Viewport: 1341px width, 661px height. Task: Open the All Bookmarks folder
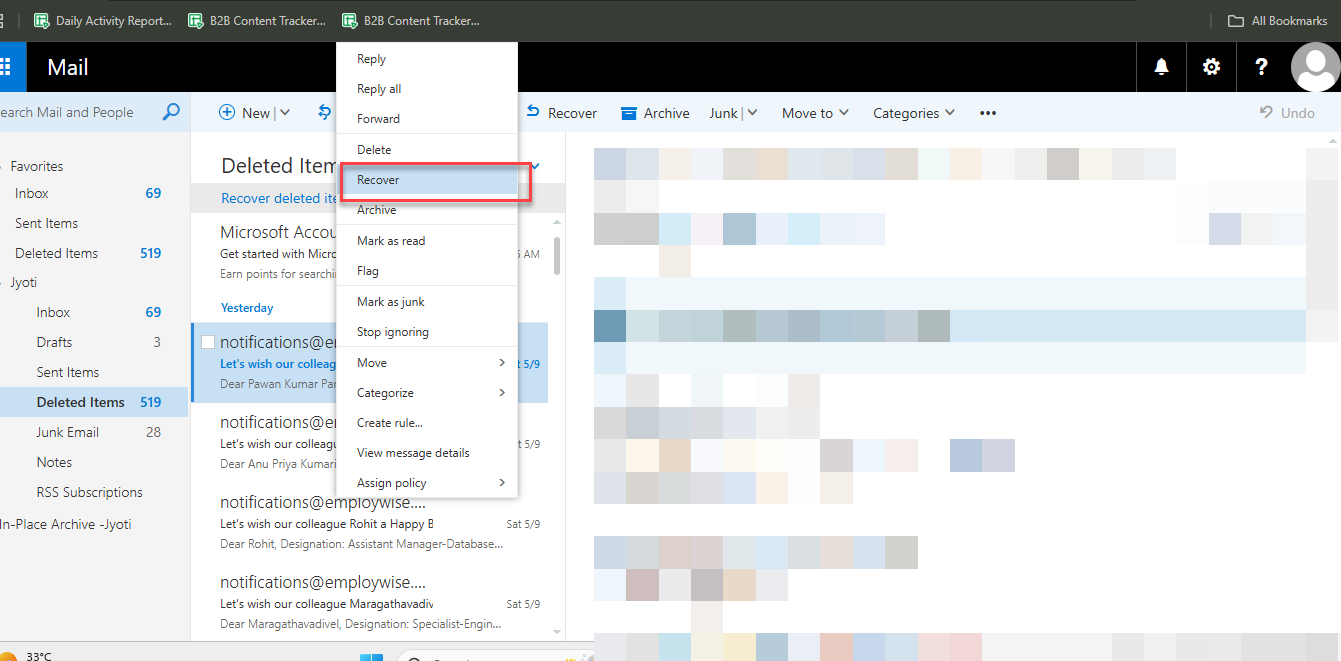tap(1278, 20)
